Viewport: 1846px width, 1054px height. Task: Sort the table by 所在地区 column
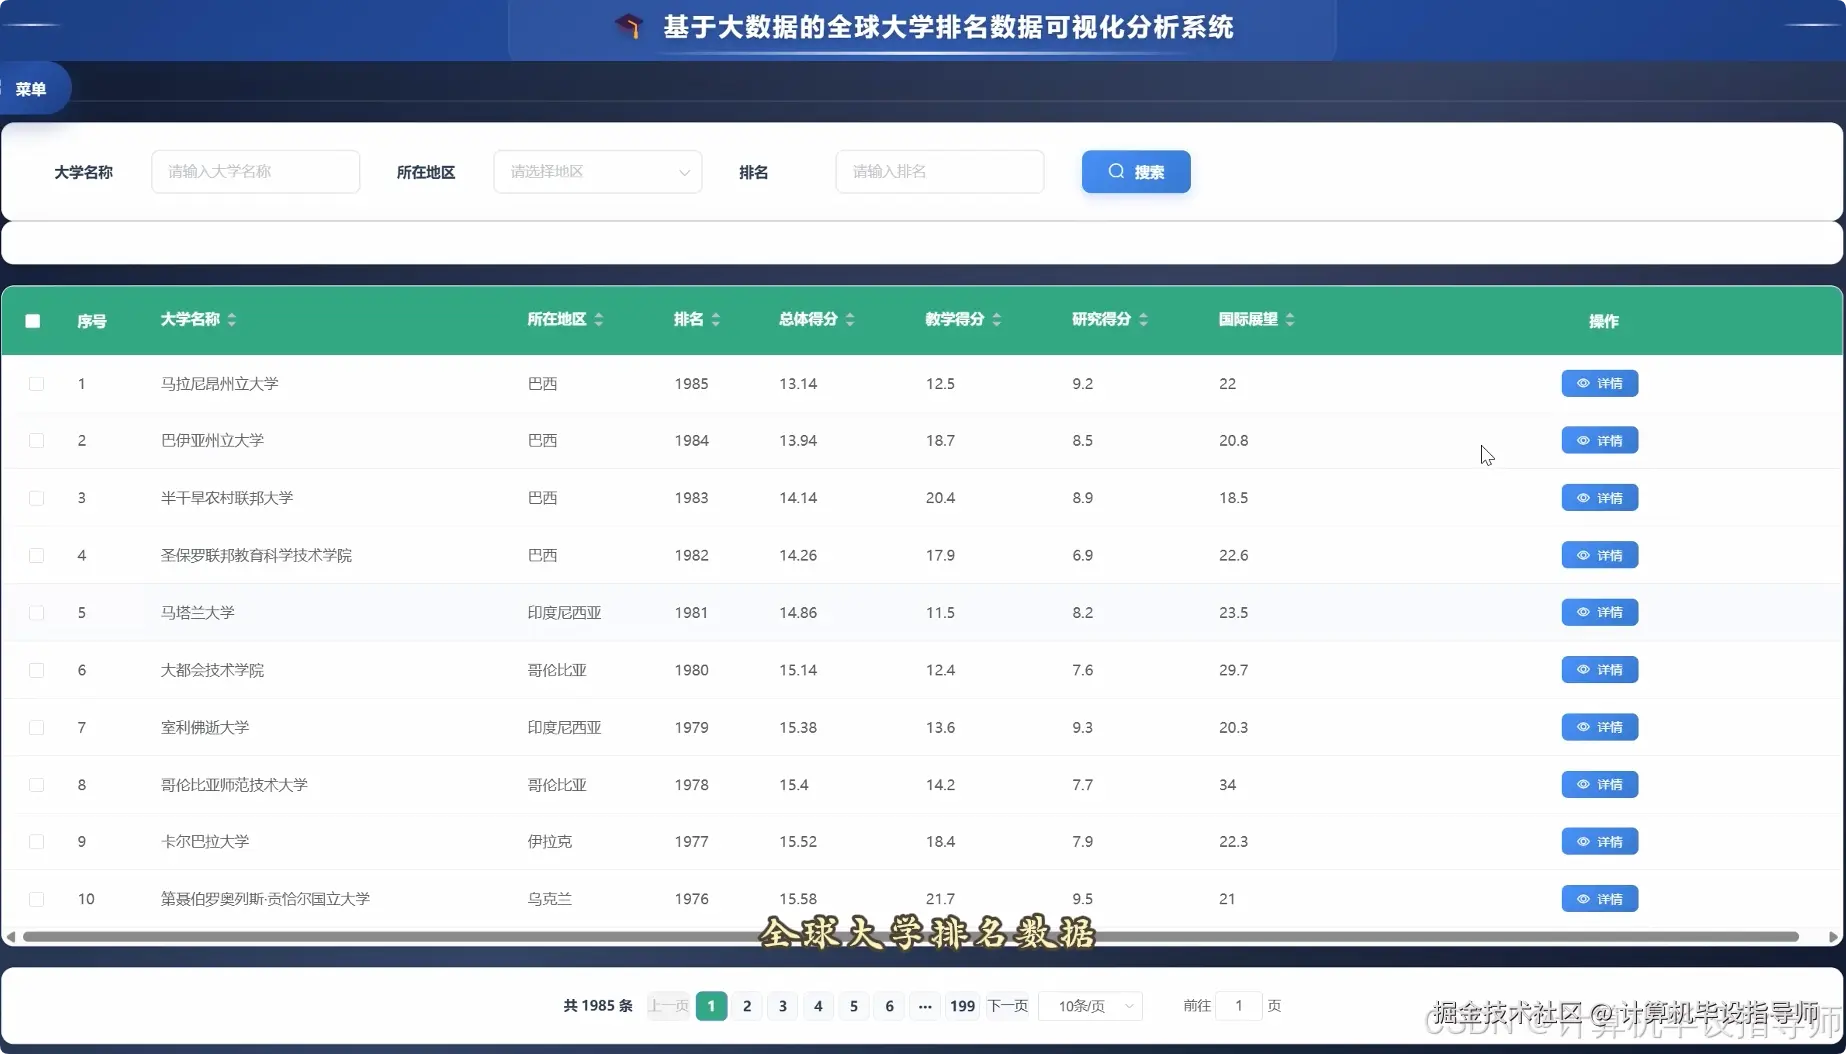(x=599, y=319)
